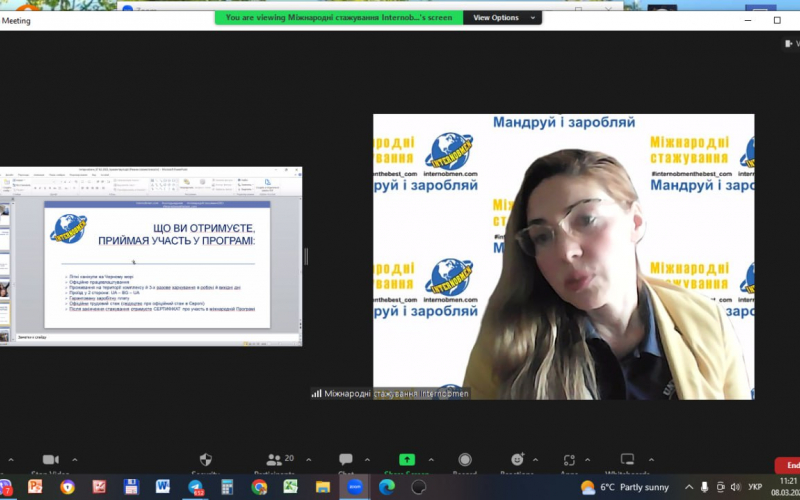Screen dimensions: 800x500
Task: Open the round dark app icon after Edge
Action: point(419,487)
